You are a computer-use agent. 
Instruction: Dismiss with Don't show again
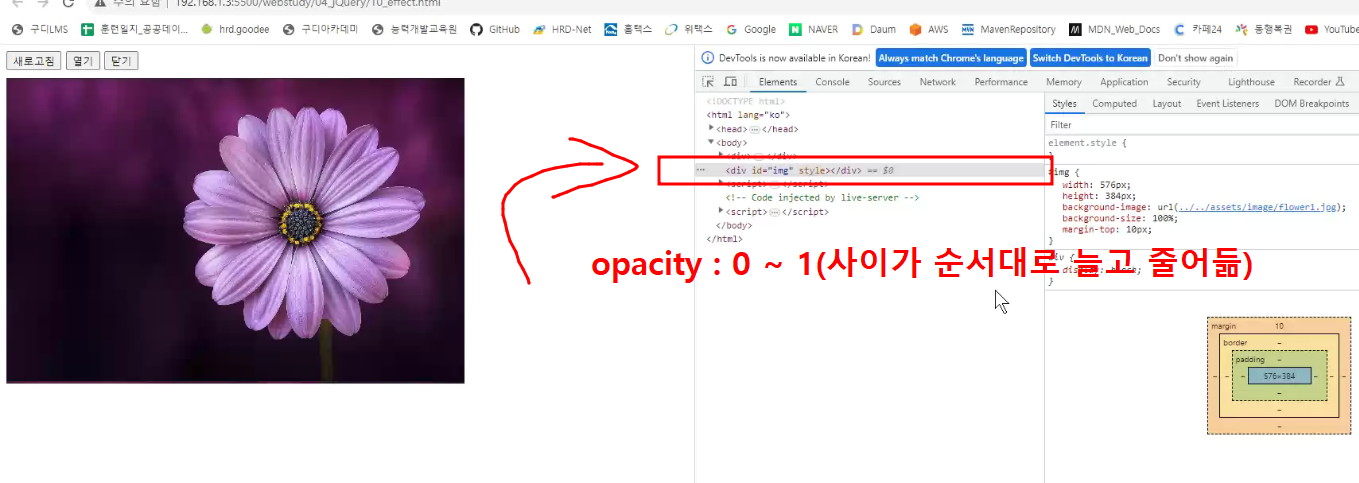point(1195,58)
